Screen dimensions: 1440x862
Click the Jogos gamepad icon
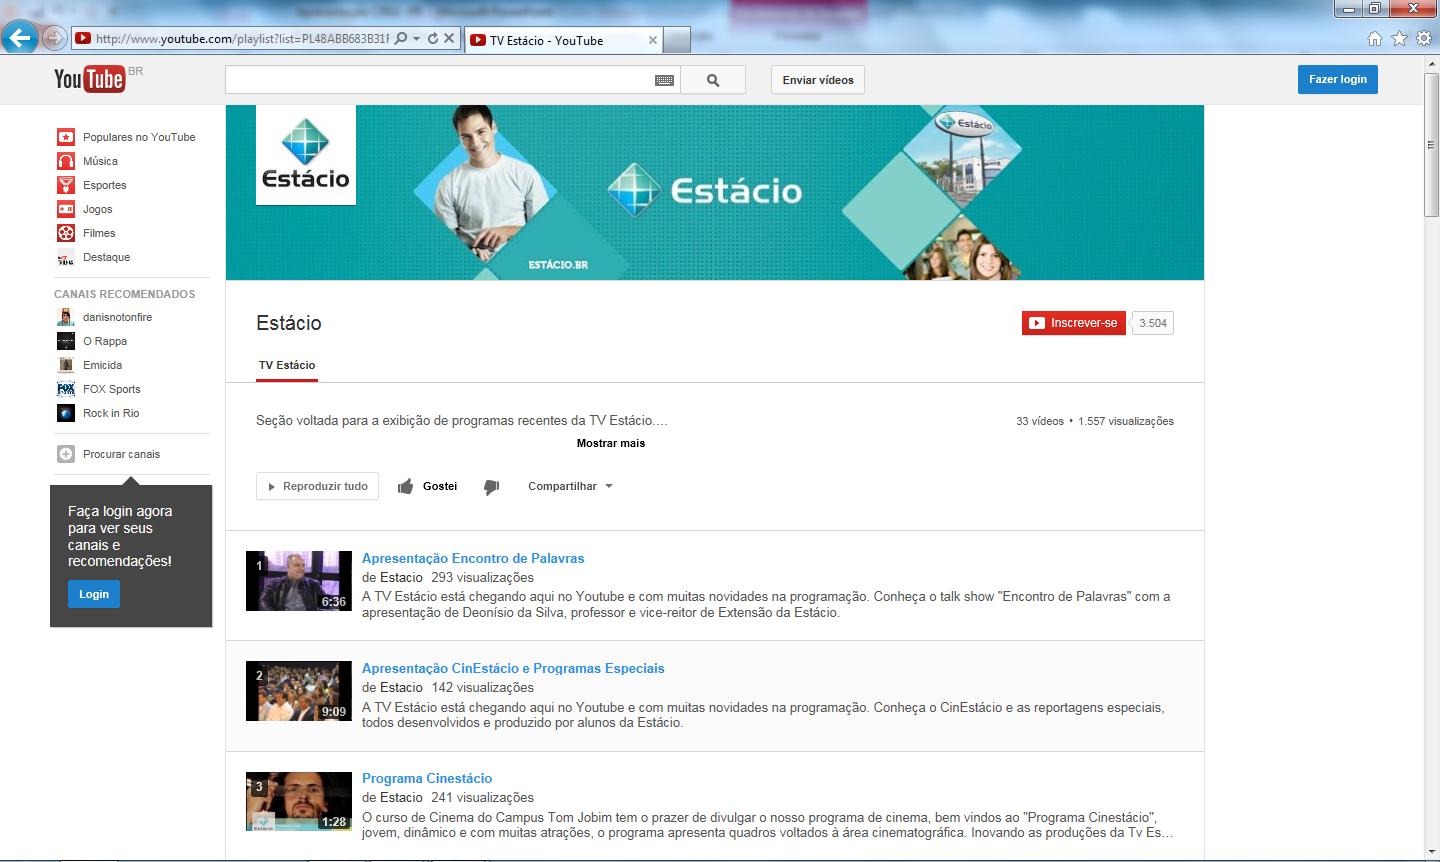(66, 209)
